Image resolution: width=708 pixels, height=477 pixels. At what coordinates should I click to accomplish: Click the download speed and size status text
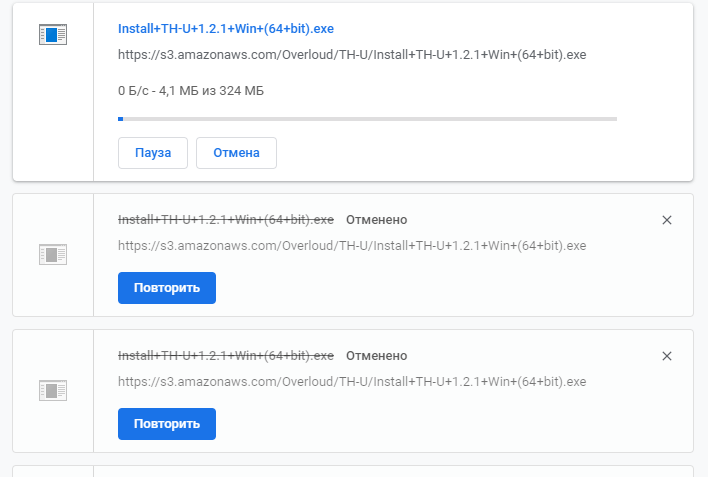pos(191,91)
